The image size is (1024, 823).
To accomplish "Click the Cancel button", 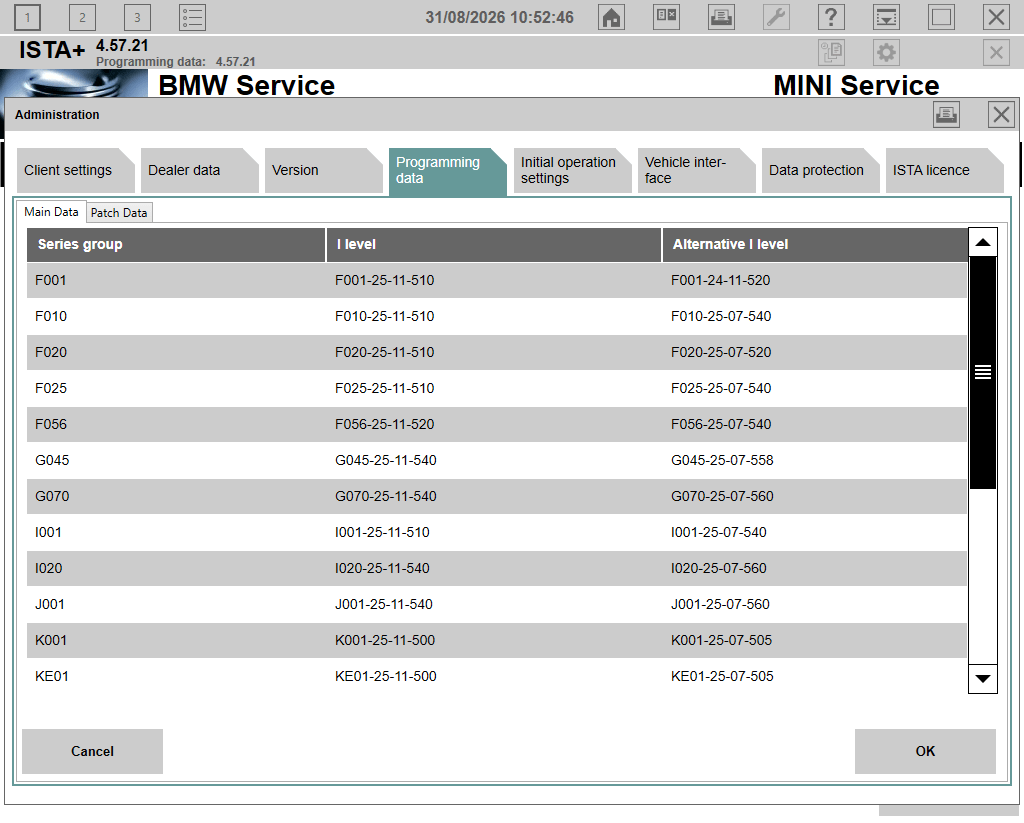I will pos(92,752).
